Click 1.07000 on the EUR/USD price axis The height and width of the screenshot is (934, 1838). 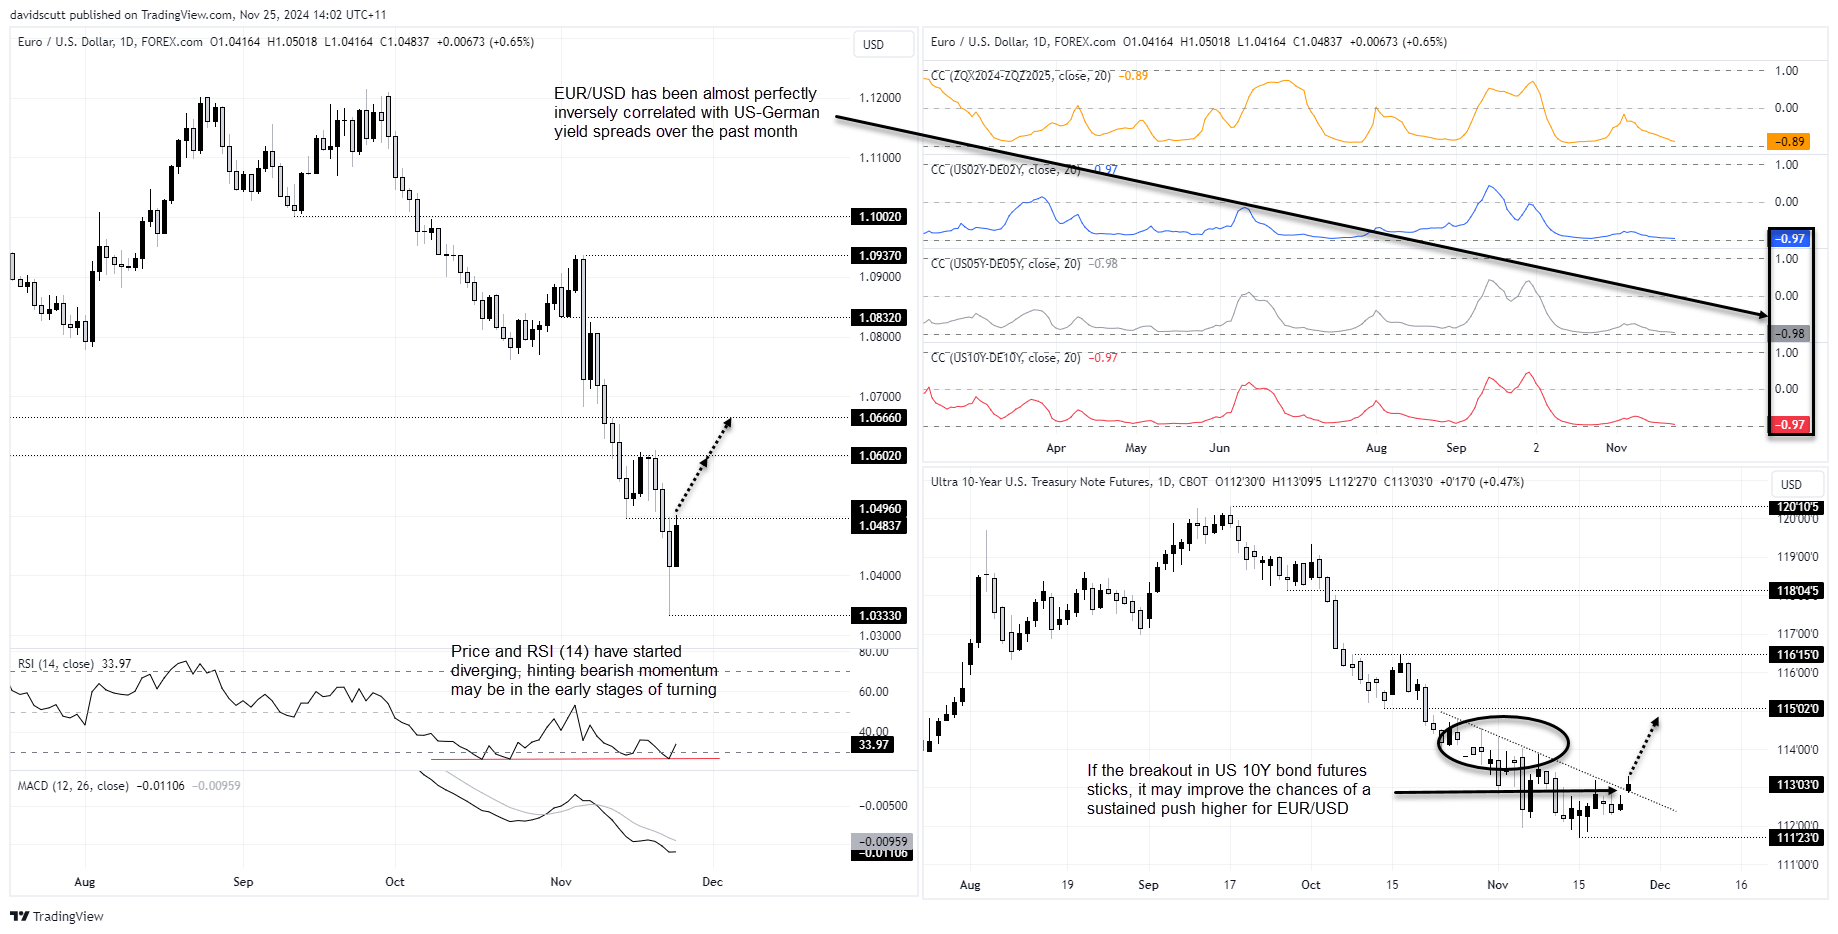880,397
